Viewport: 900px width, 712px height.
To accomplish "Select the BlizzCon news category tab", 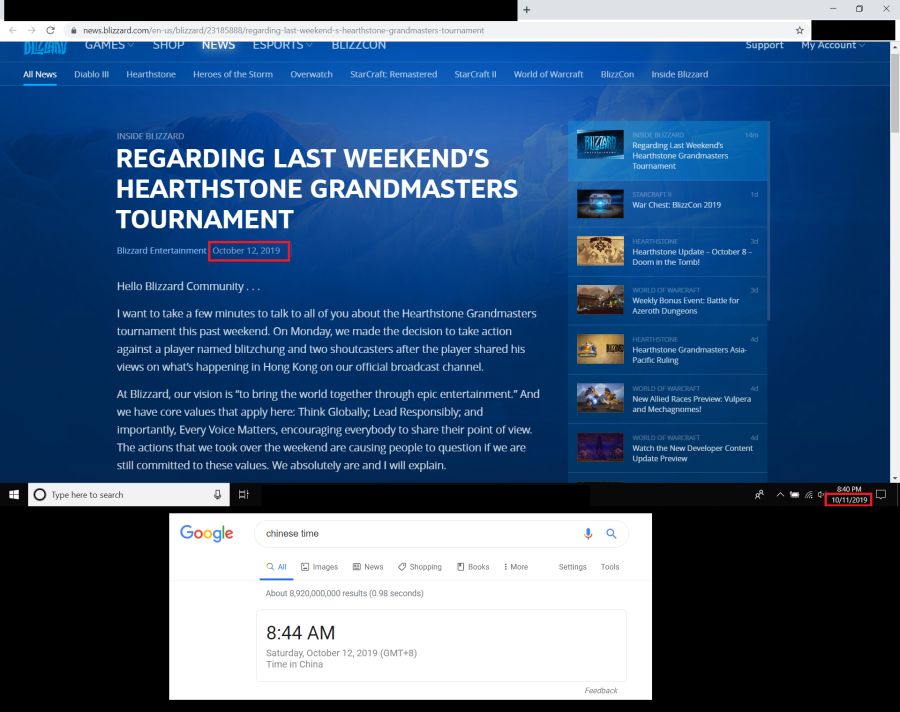I will (x=617, y=74).
